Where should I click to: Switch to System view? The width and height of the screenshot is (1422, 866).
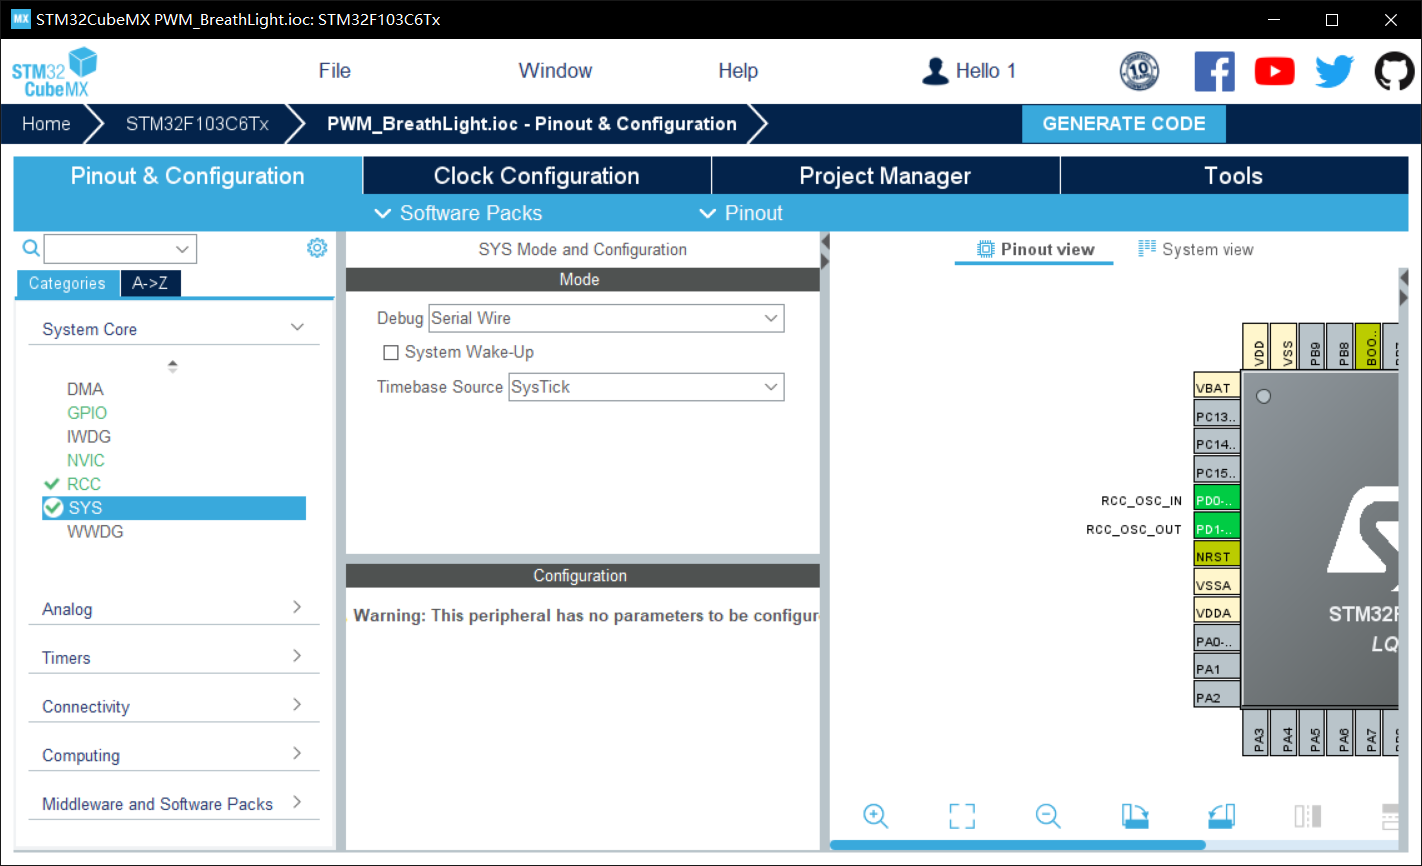tap(1196, 249)
